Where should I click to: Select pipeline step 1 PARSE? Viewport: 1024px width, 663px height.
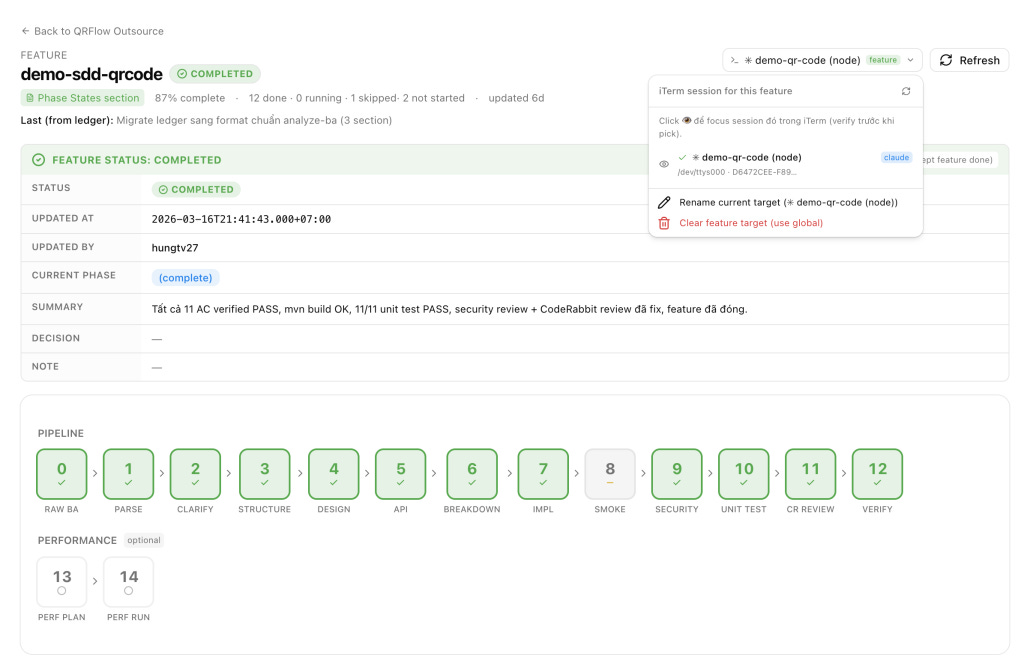point(129,474)
